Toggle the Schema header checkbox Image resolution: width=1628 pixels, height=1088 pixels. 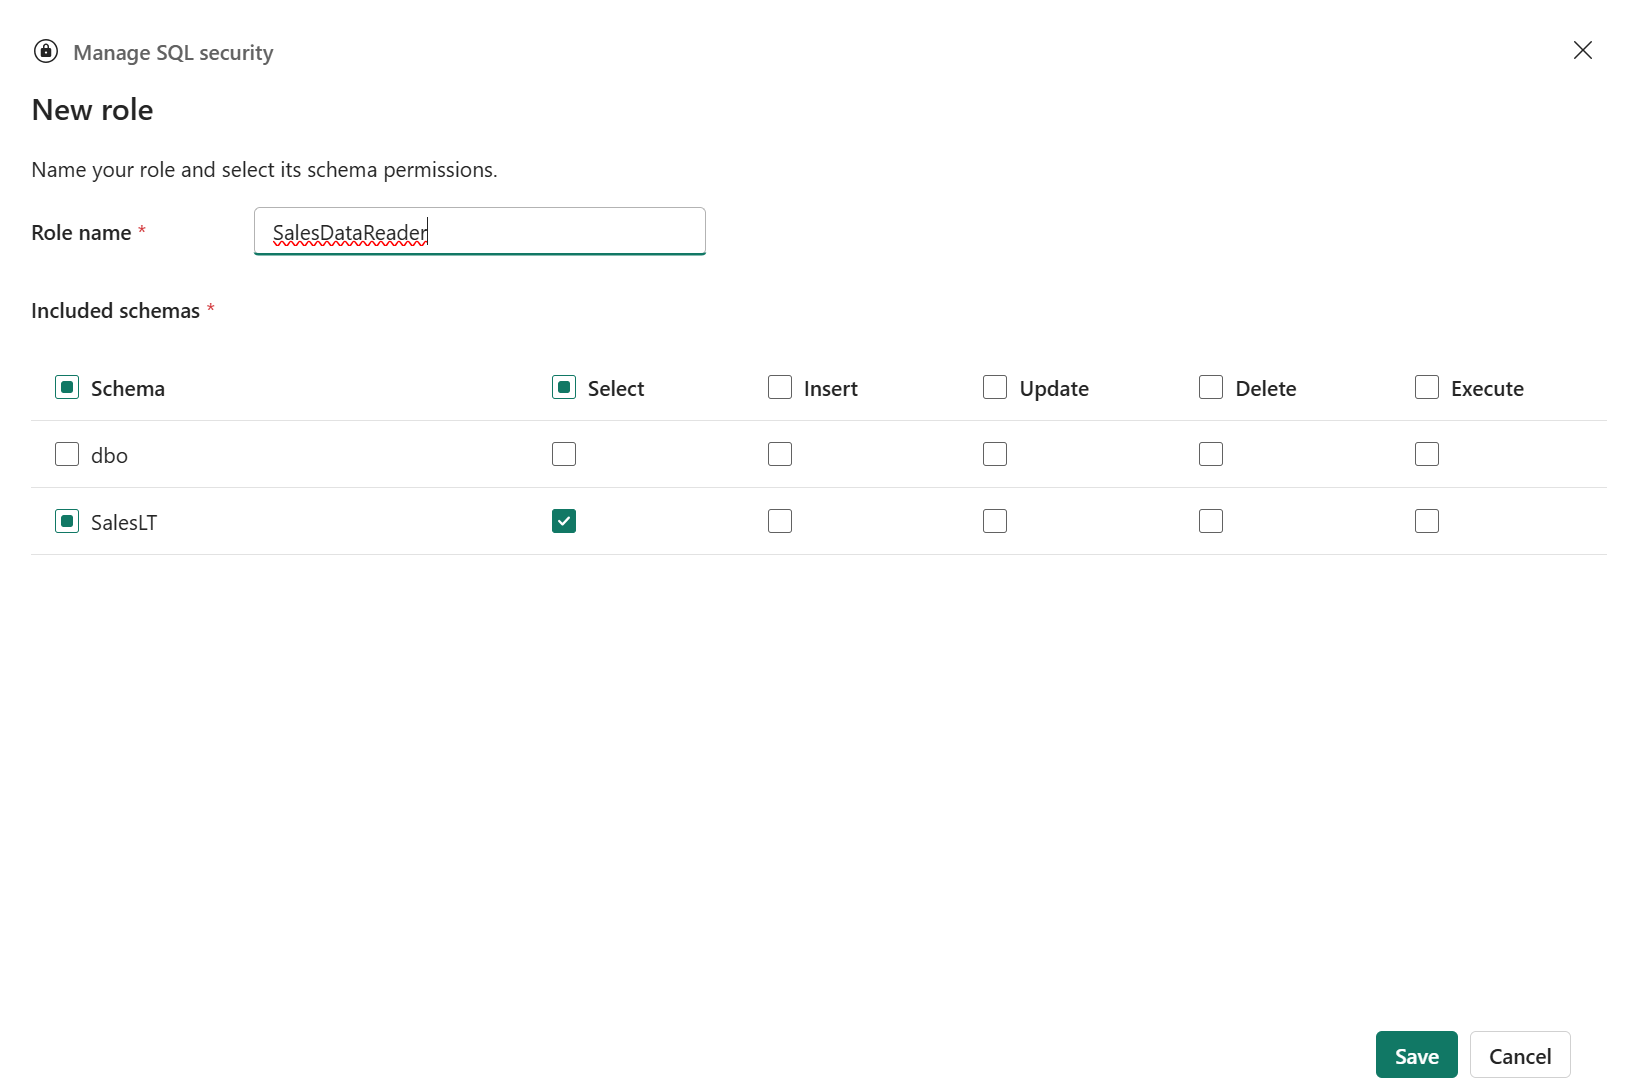click(x=67, y=387)
